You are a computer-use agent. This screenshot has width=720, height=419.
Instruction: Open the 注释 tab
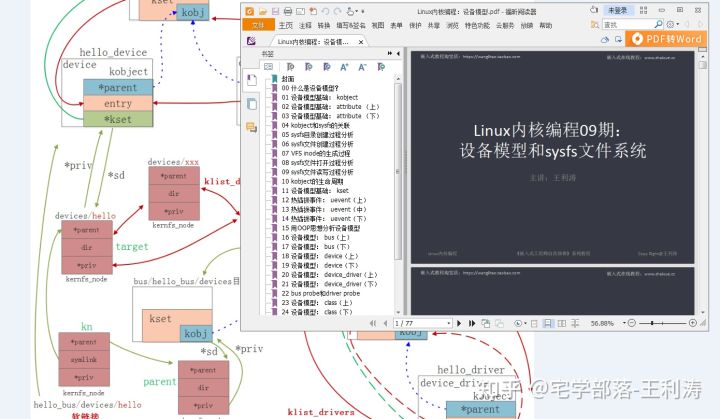(x=305, y=25)
